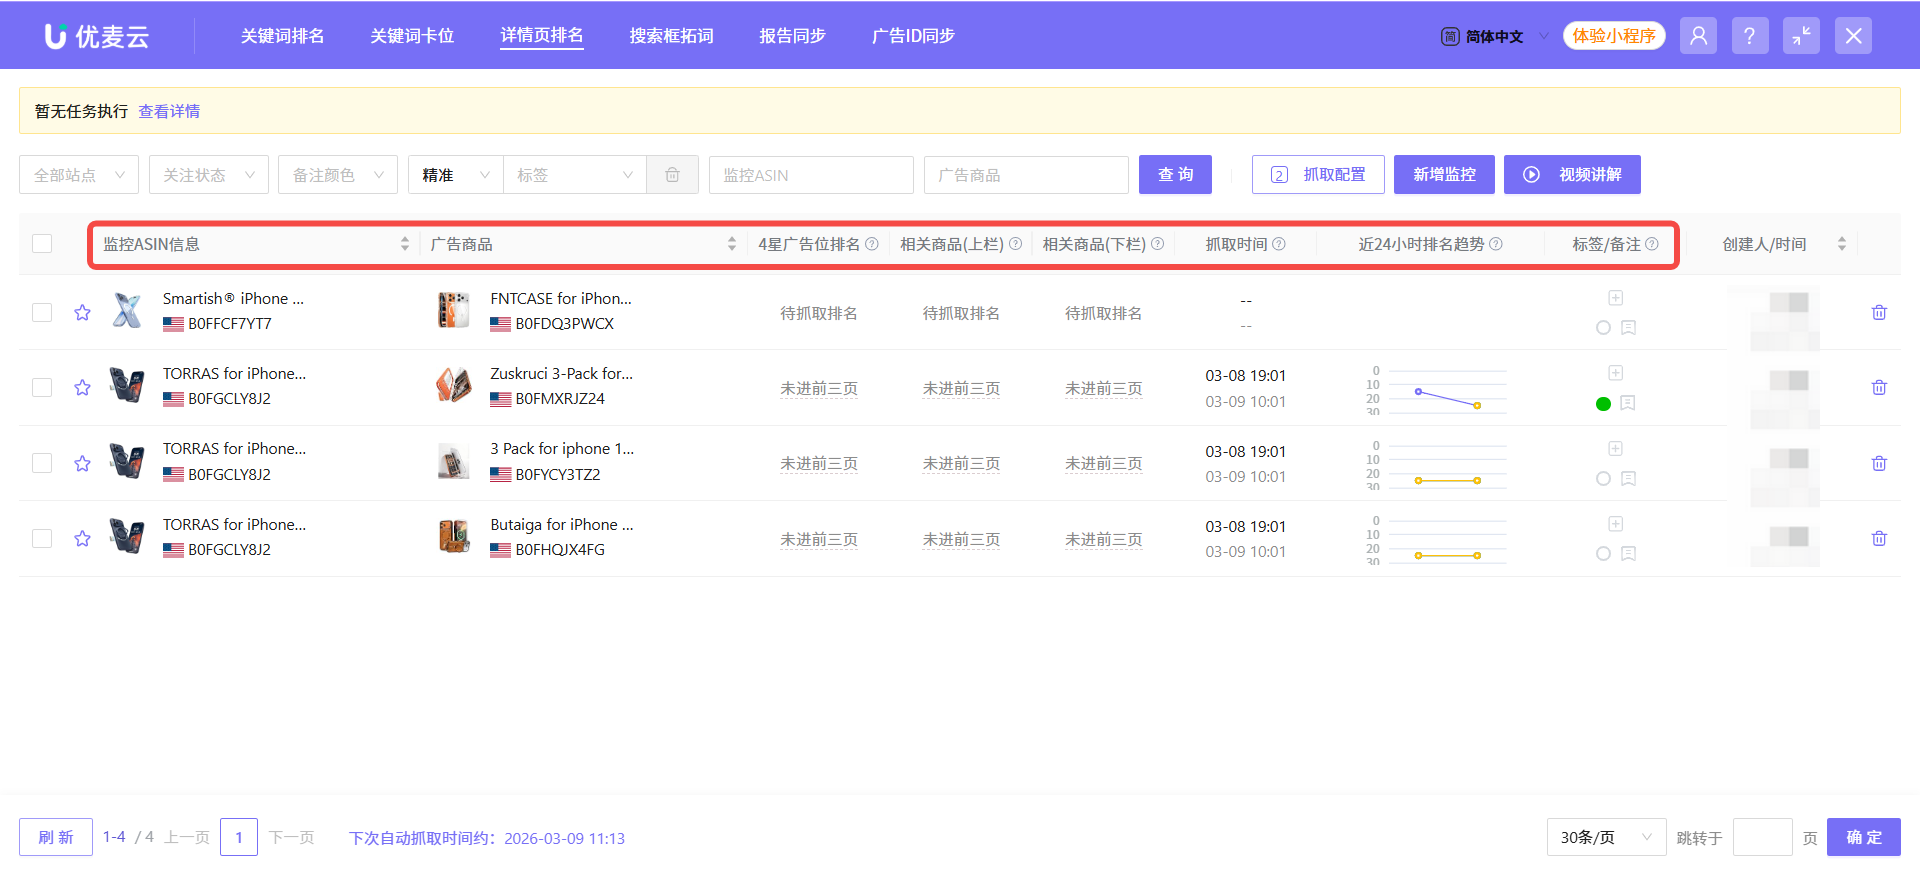Toggle the select-all header checkbox
The height and width of the screenshot is (878, 1920).
tap(42, 244)
